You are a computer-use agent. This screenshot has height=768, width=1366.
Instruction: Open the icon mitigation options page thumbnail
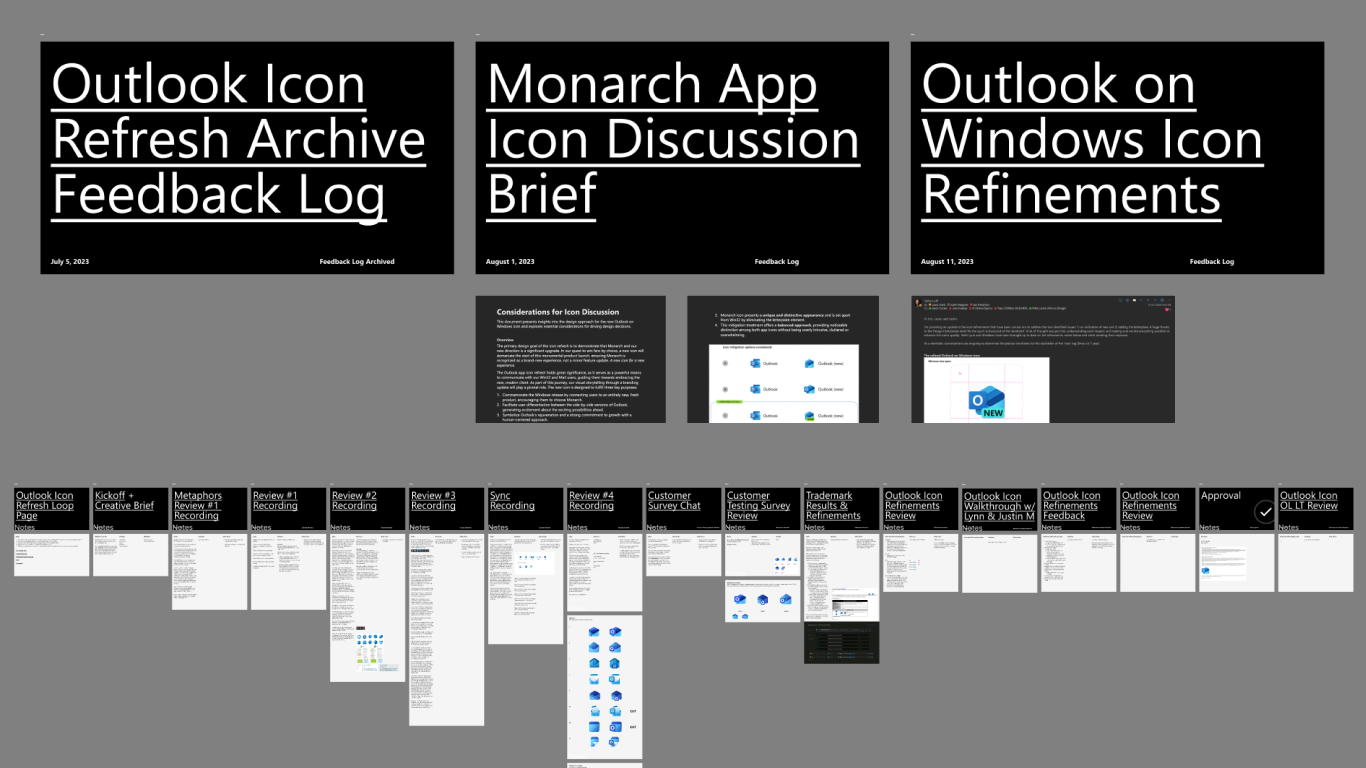783,359
